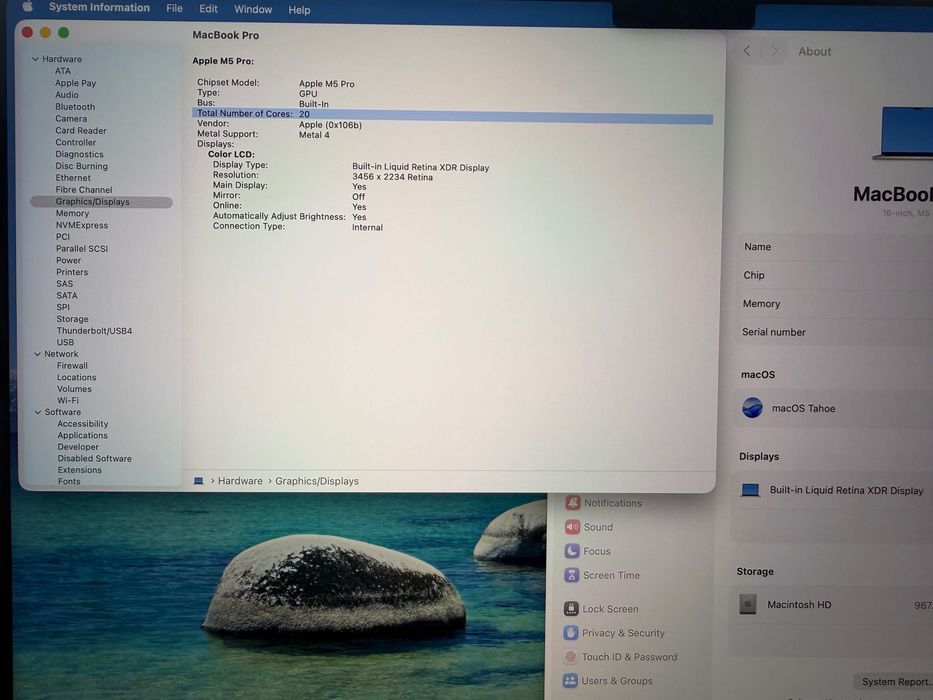Click the Chipset Model value Apple M5 Pro

click(327, 84)
